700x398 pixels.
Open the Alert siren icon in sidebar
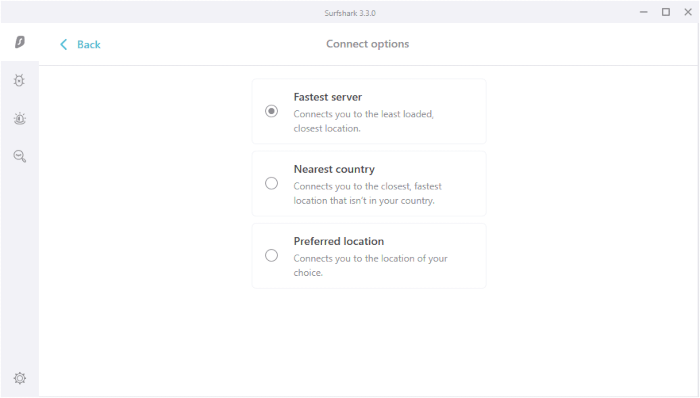(x=20, y=118)
